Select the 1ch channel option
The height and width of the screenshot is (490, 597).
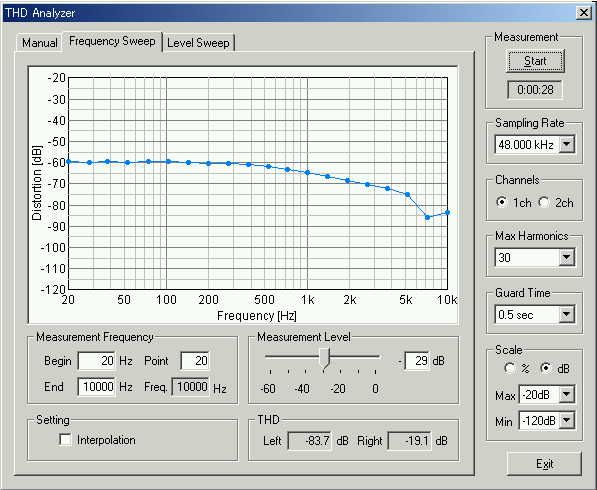(502, 202)
